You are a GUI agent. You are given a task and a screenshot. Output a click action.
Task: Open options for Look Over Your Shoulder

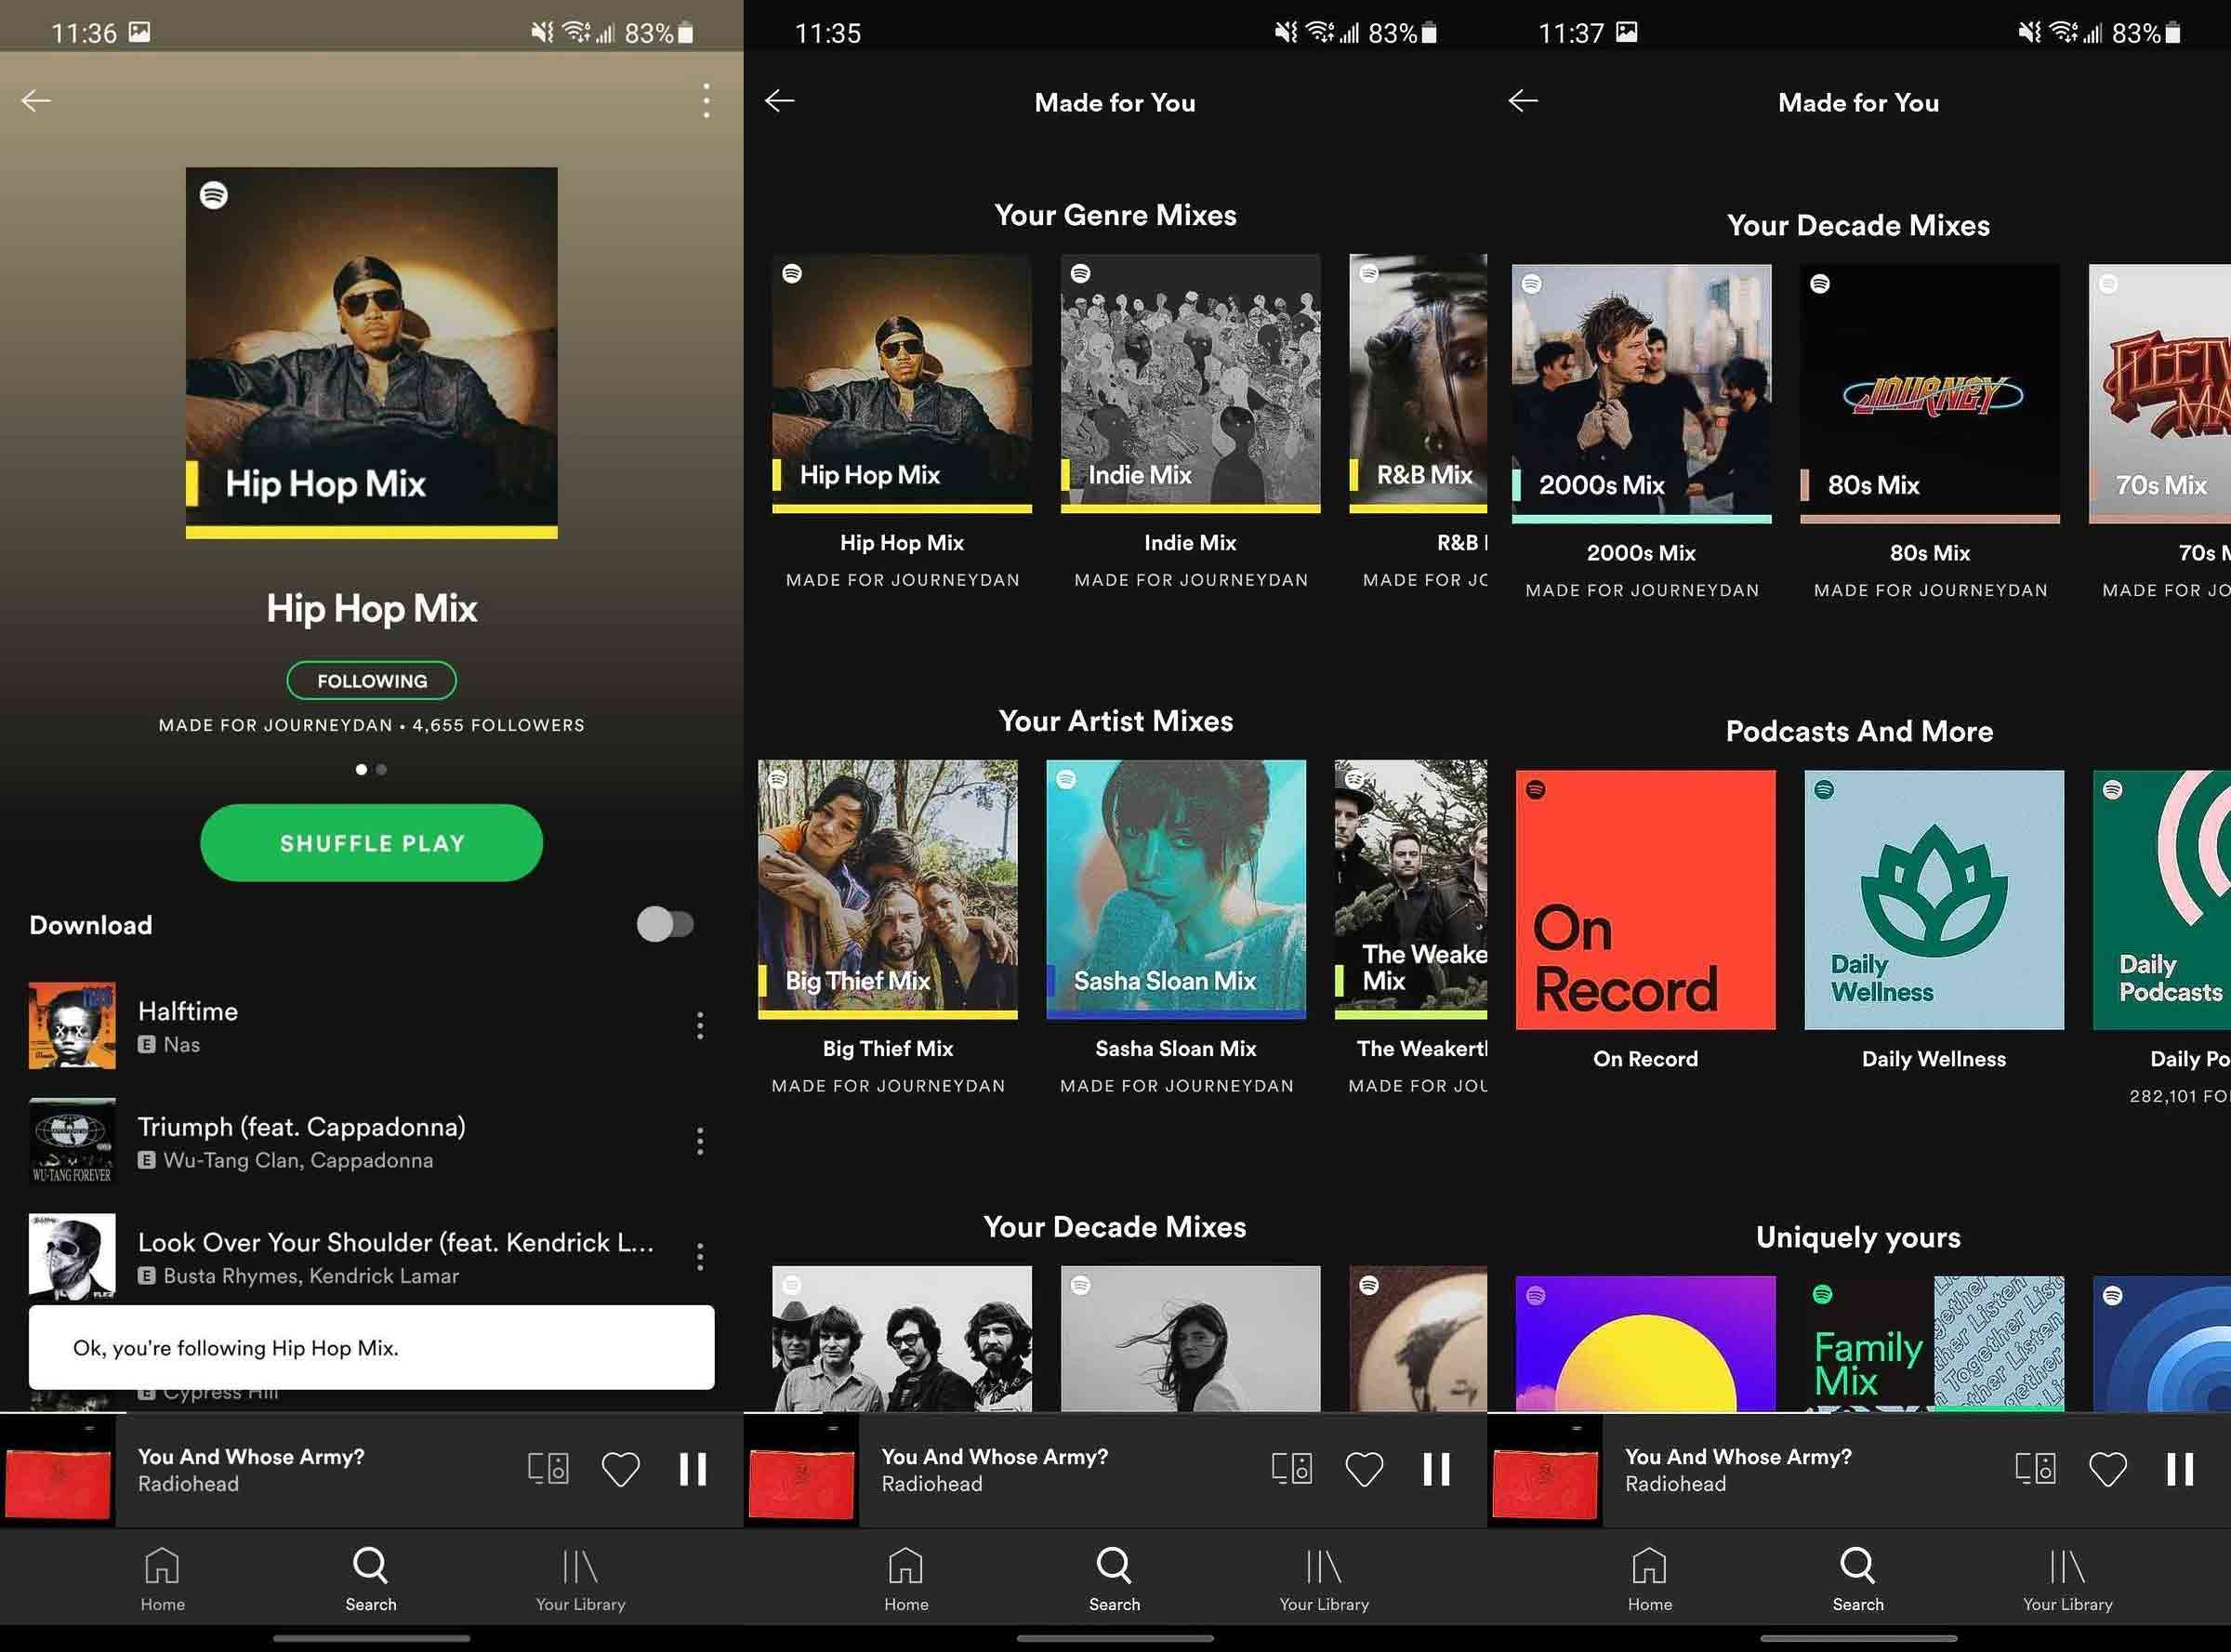click(x=700, y=1256)
